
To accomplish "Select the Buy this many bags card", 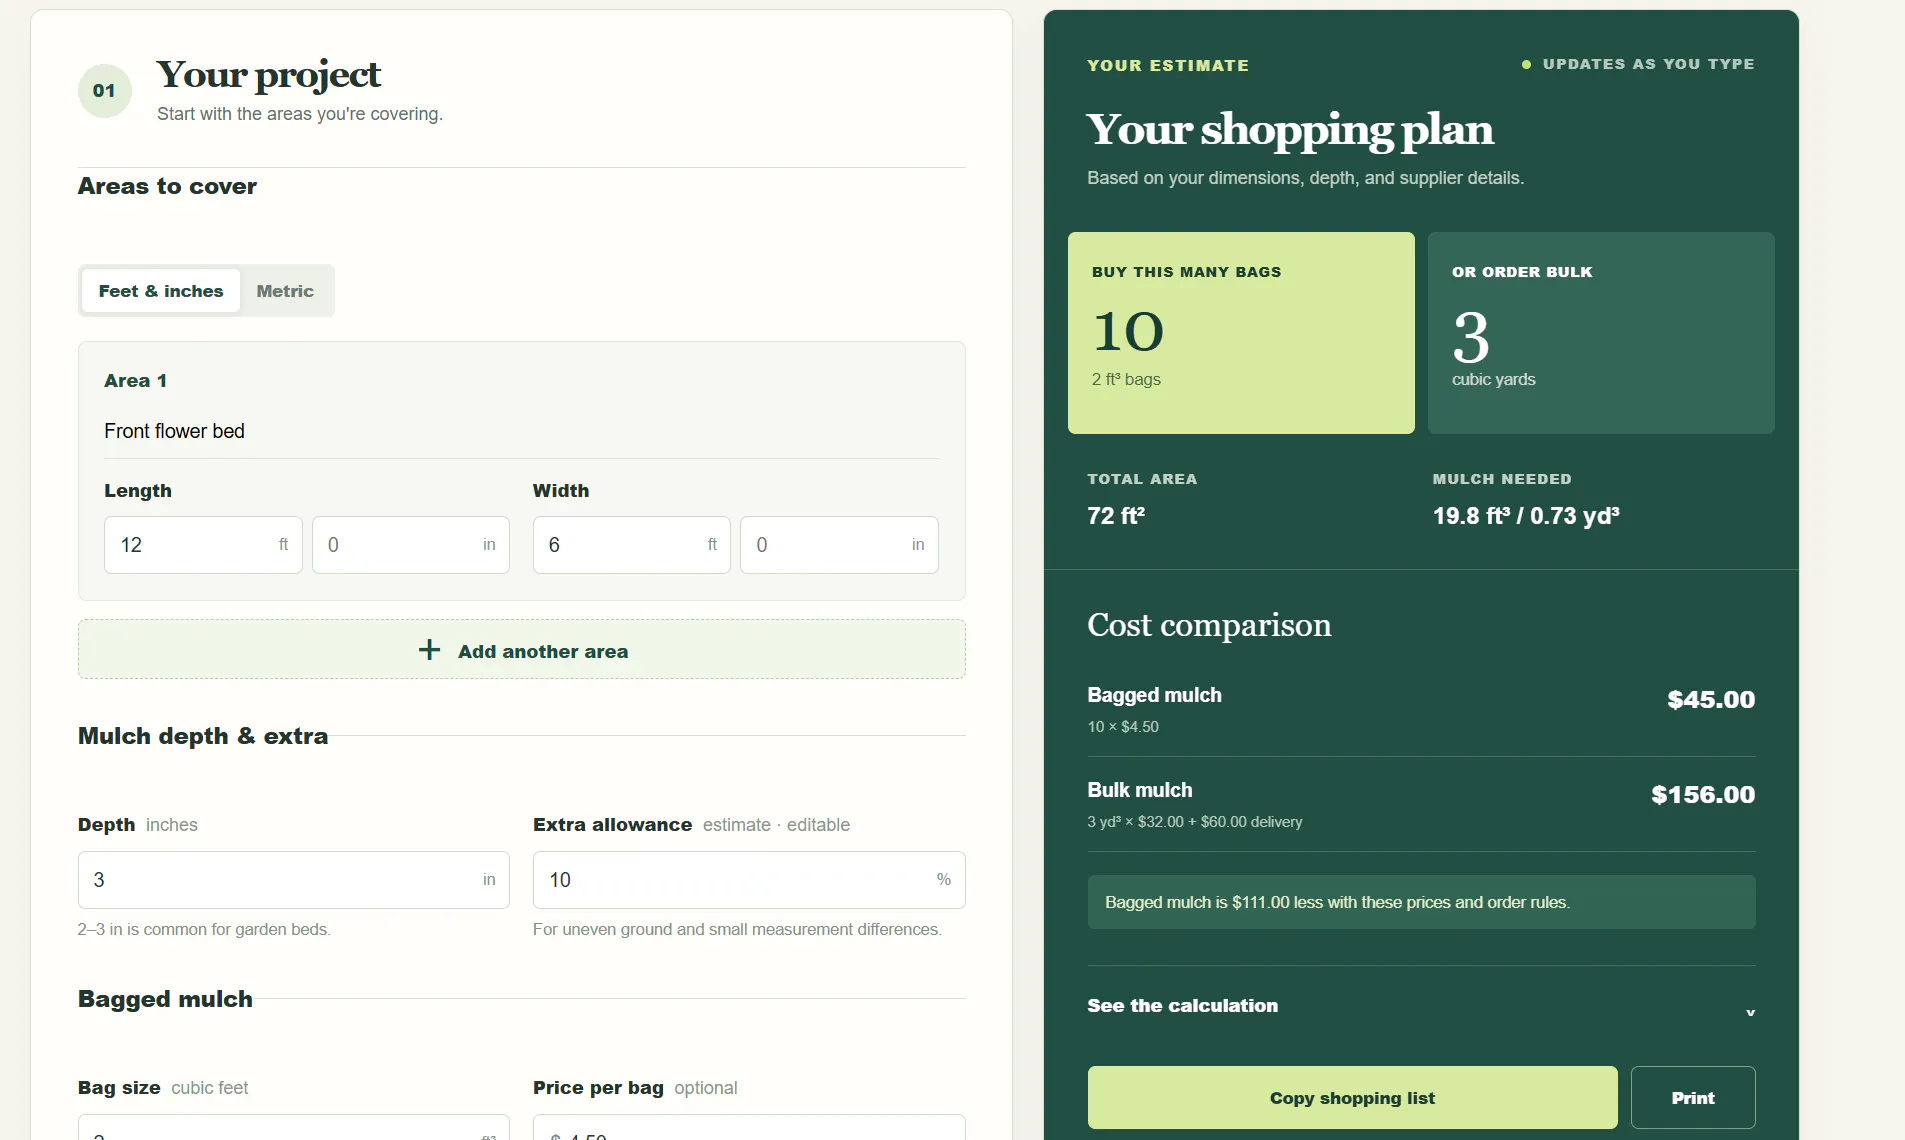I will [1241, 333].
